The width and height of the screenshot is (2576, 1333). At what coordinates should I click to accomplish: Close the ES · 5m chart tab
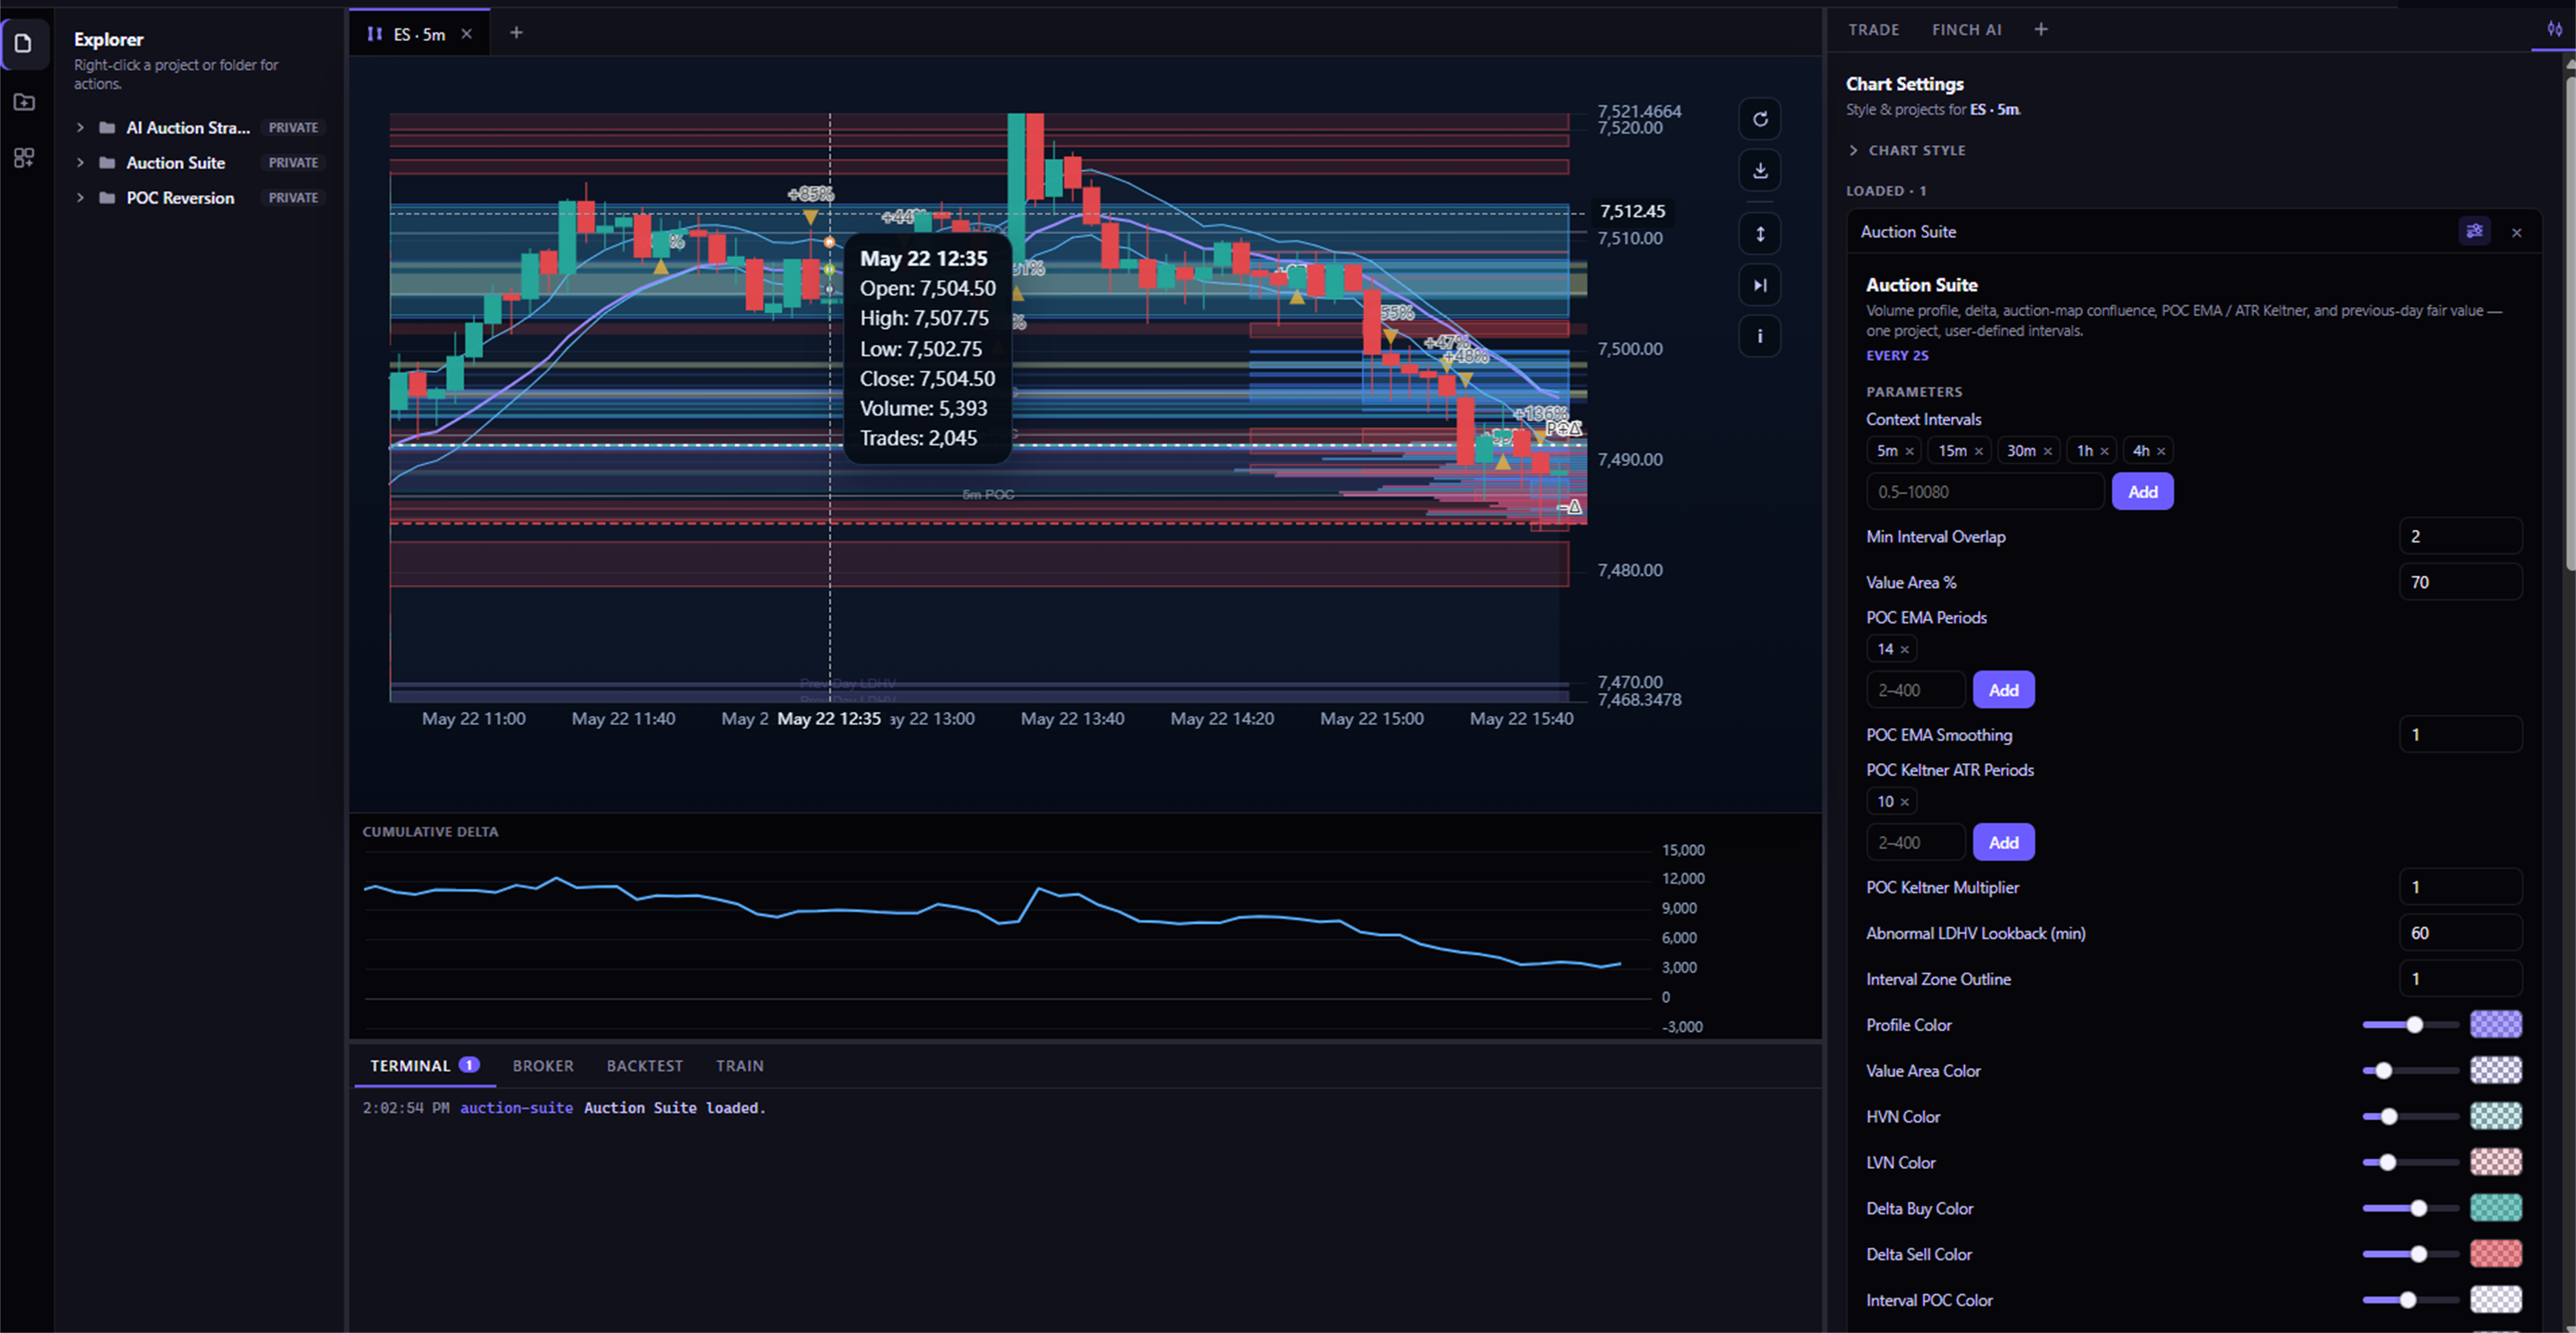click(466, 34)
